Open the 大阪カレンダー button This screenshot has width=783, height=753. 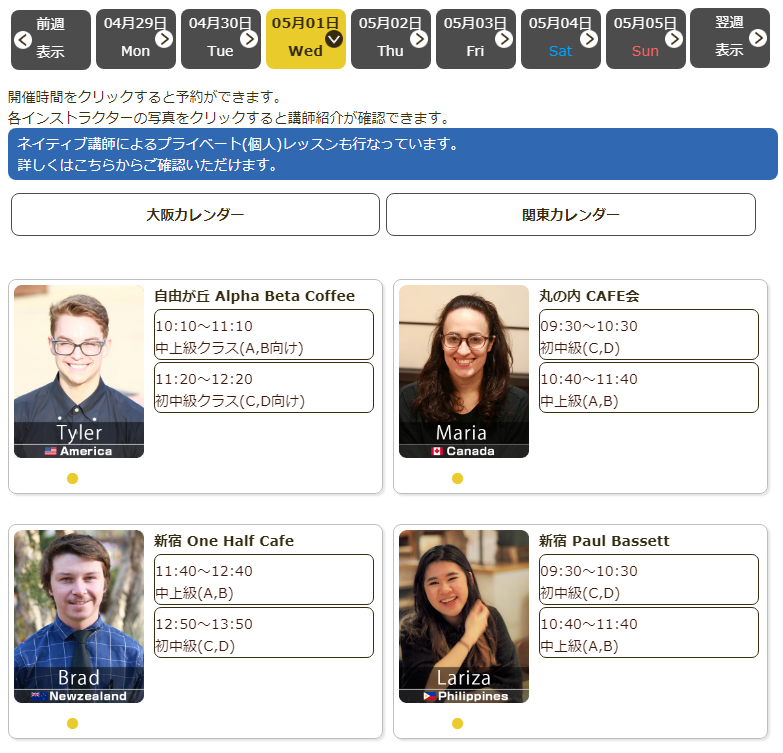tap(195, 215)
